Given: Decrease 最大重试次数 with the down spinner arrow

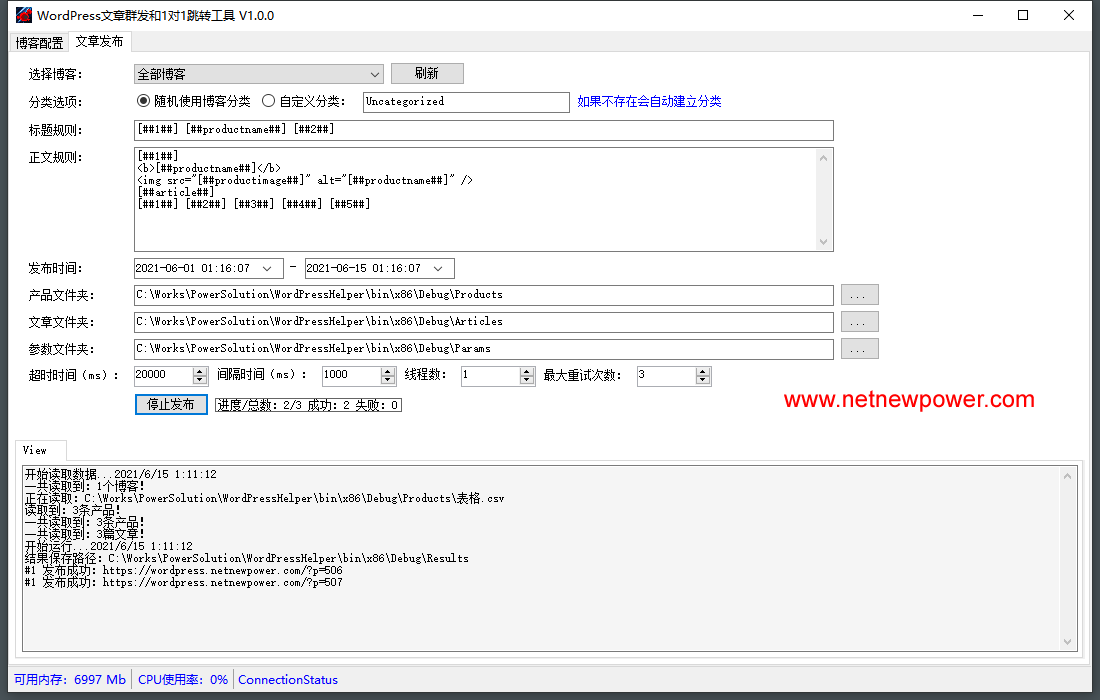Looking at the screenshot, I should click(x=703, y=380).
